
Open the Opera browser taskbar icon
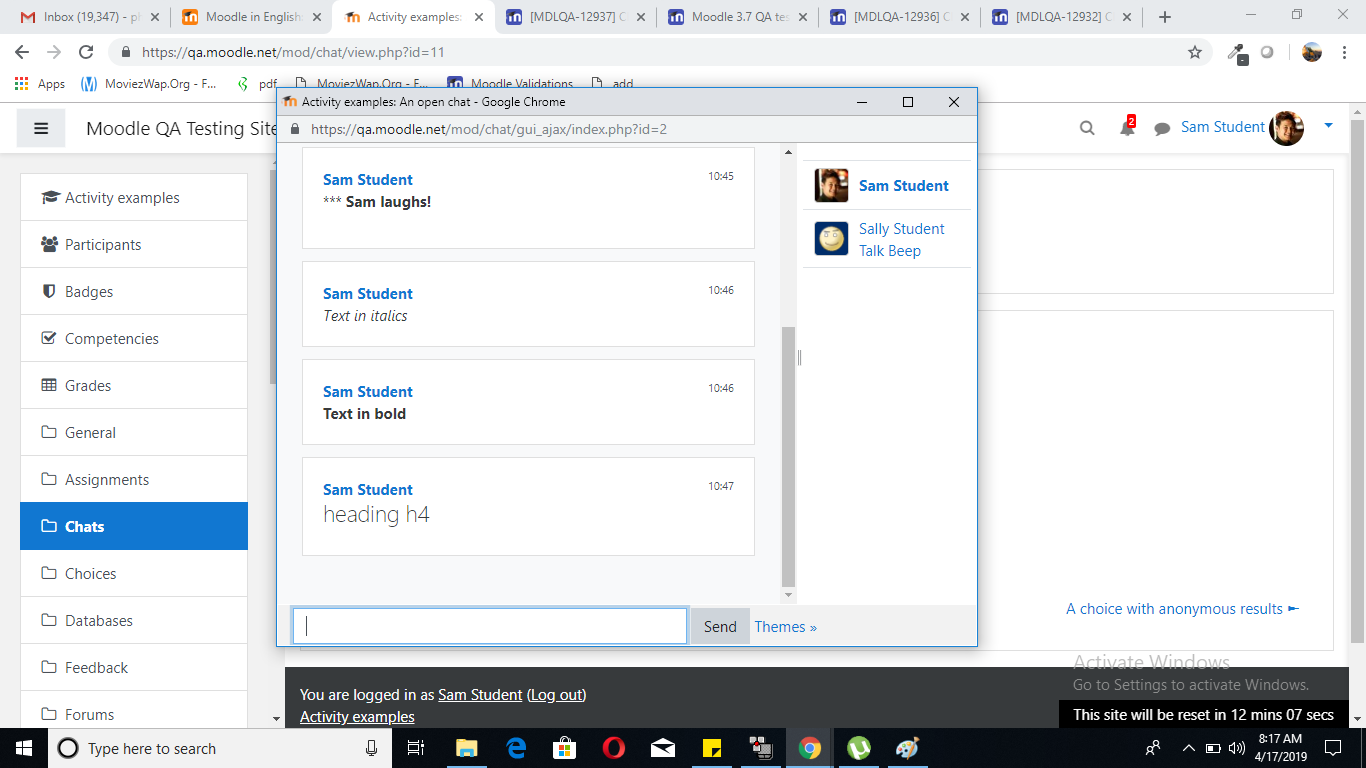(x=614, y=748)
